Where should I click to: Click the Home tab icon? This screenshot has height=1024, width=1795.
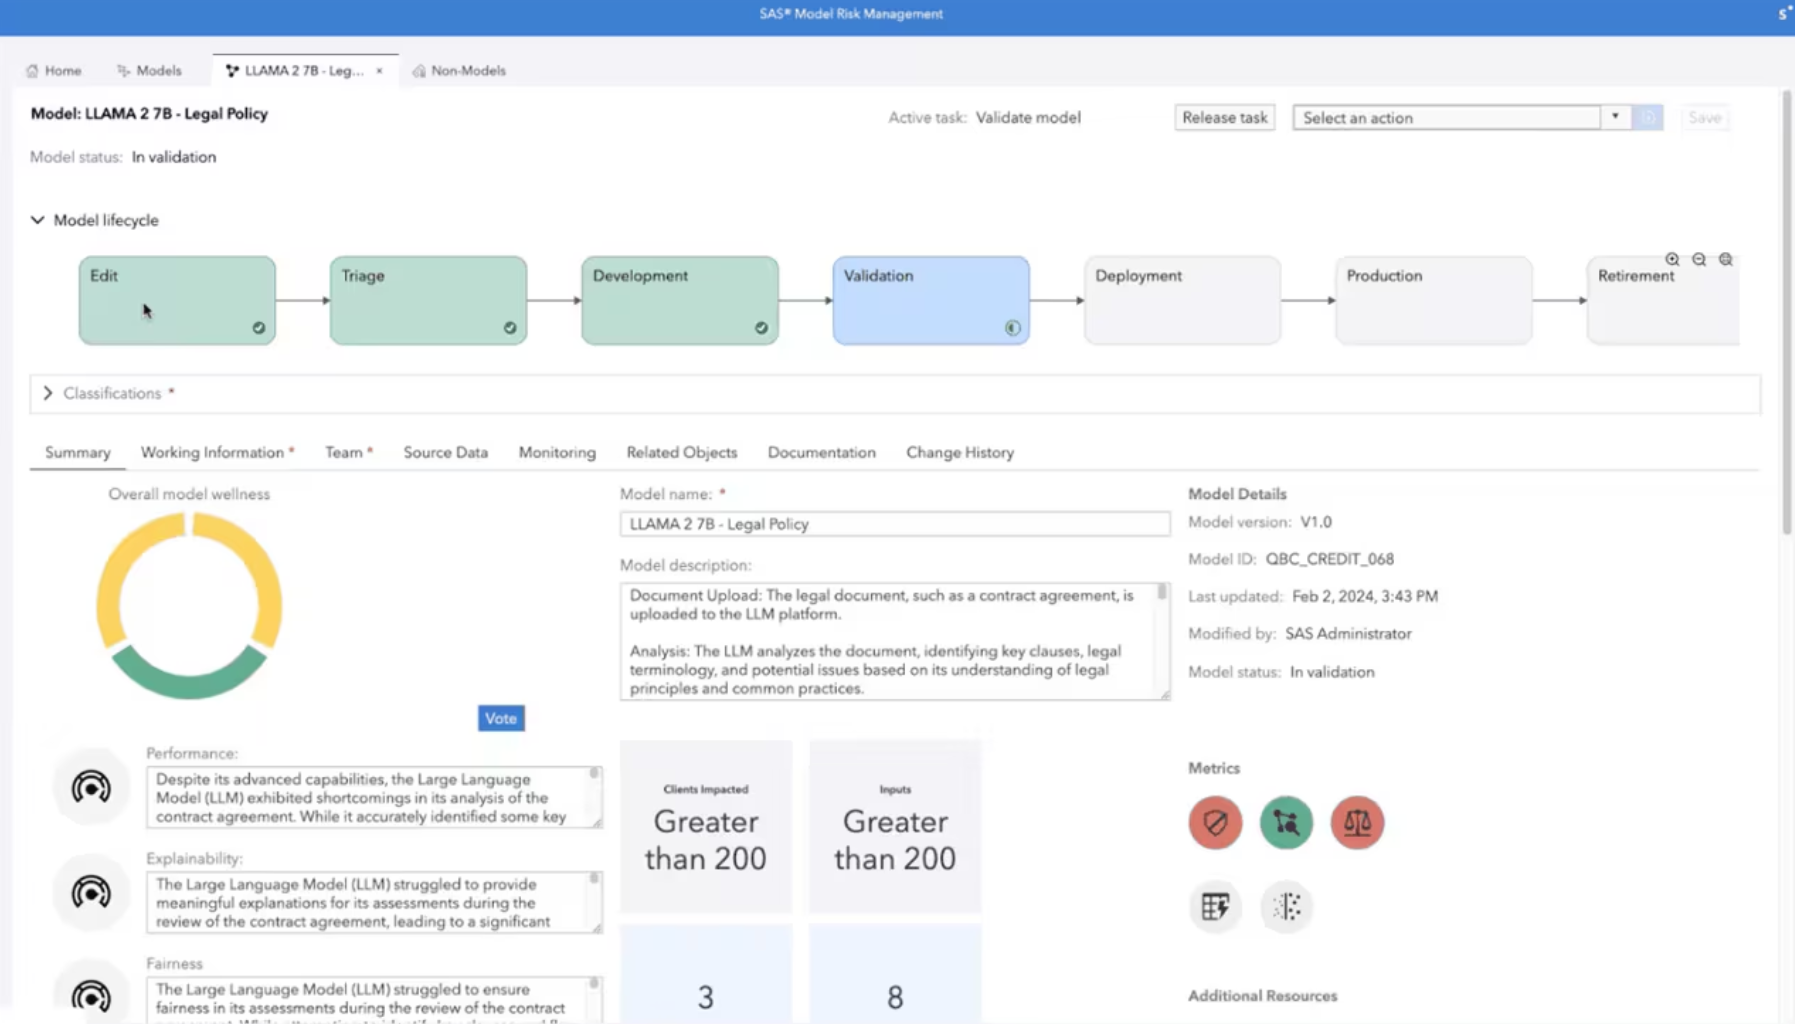pos(32,71)
